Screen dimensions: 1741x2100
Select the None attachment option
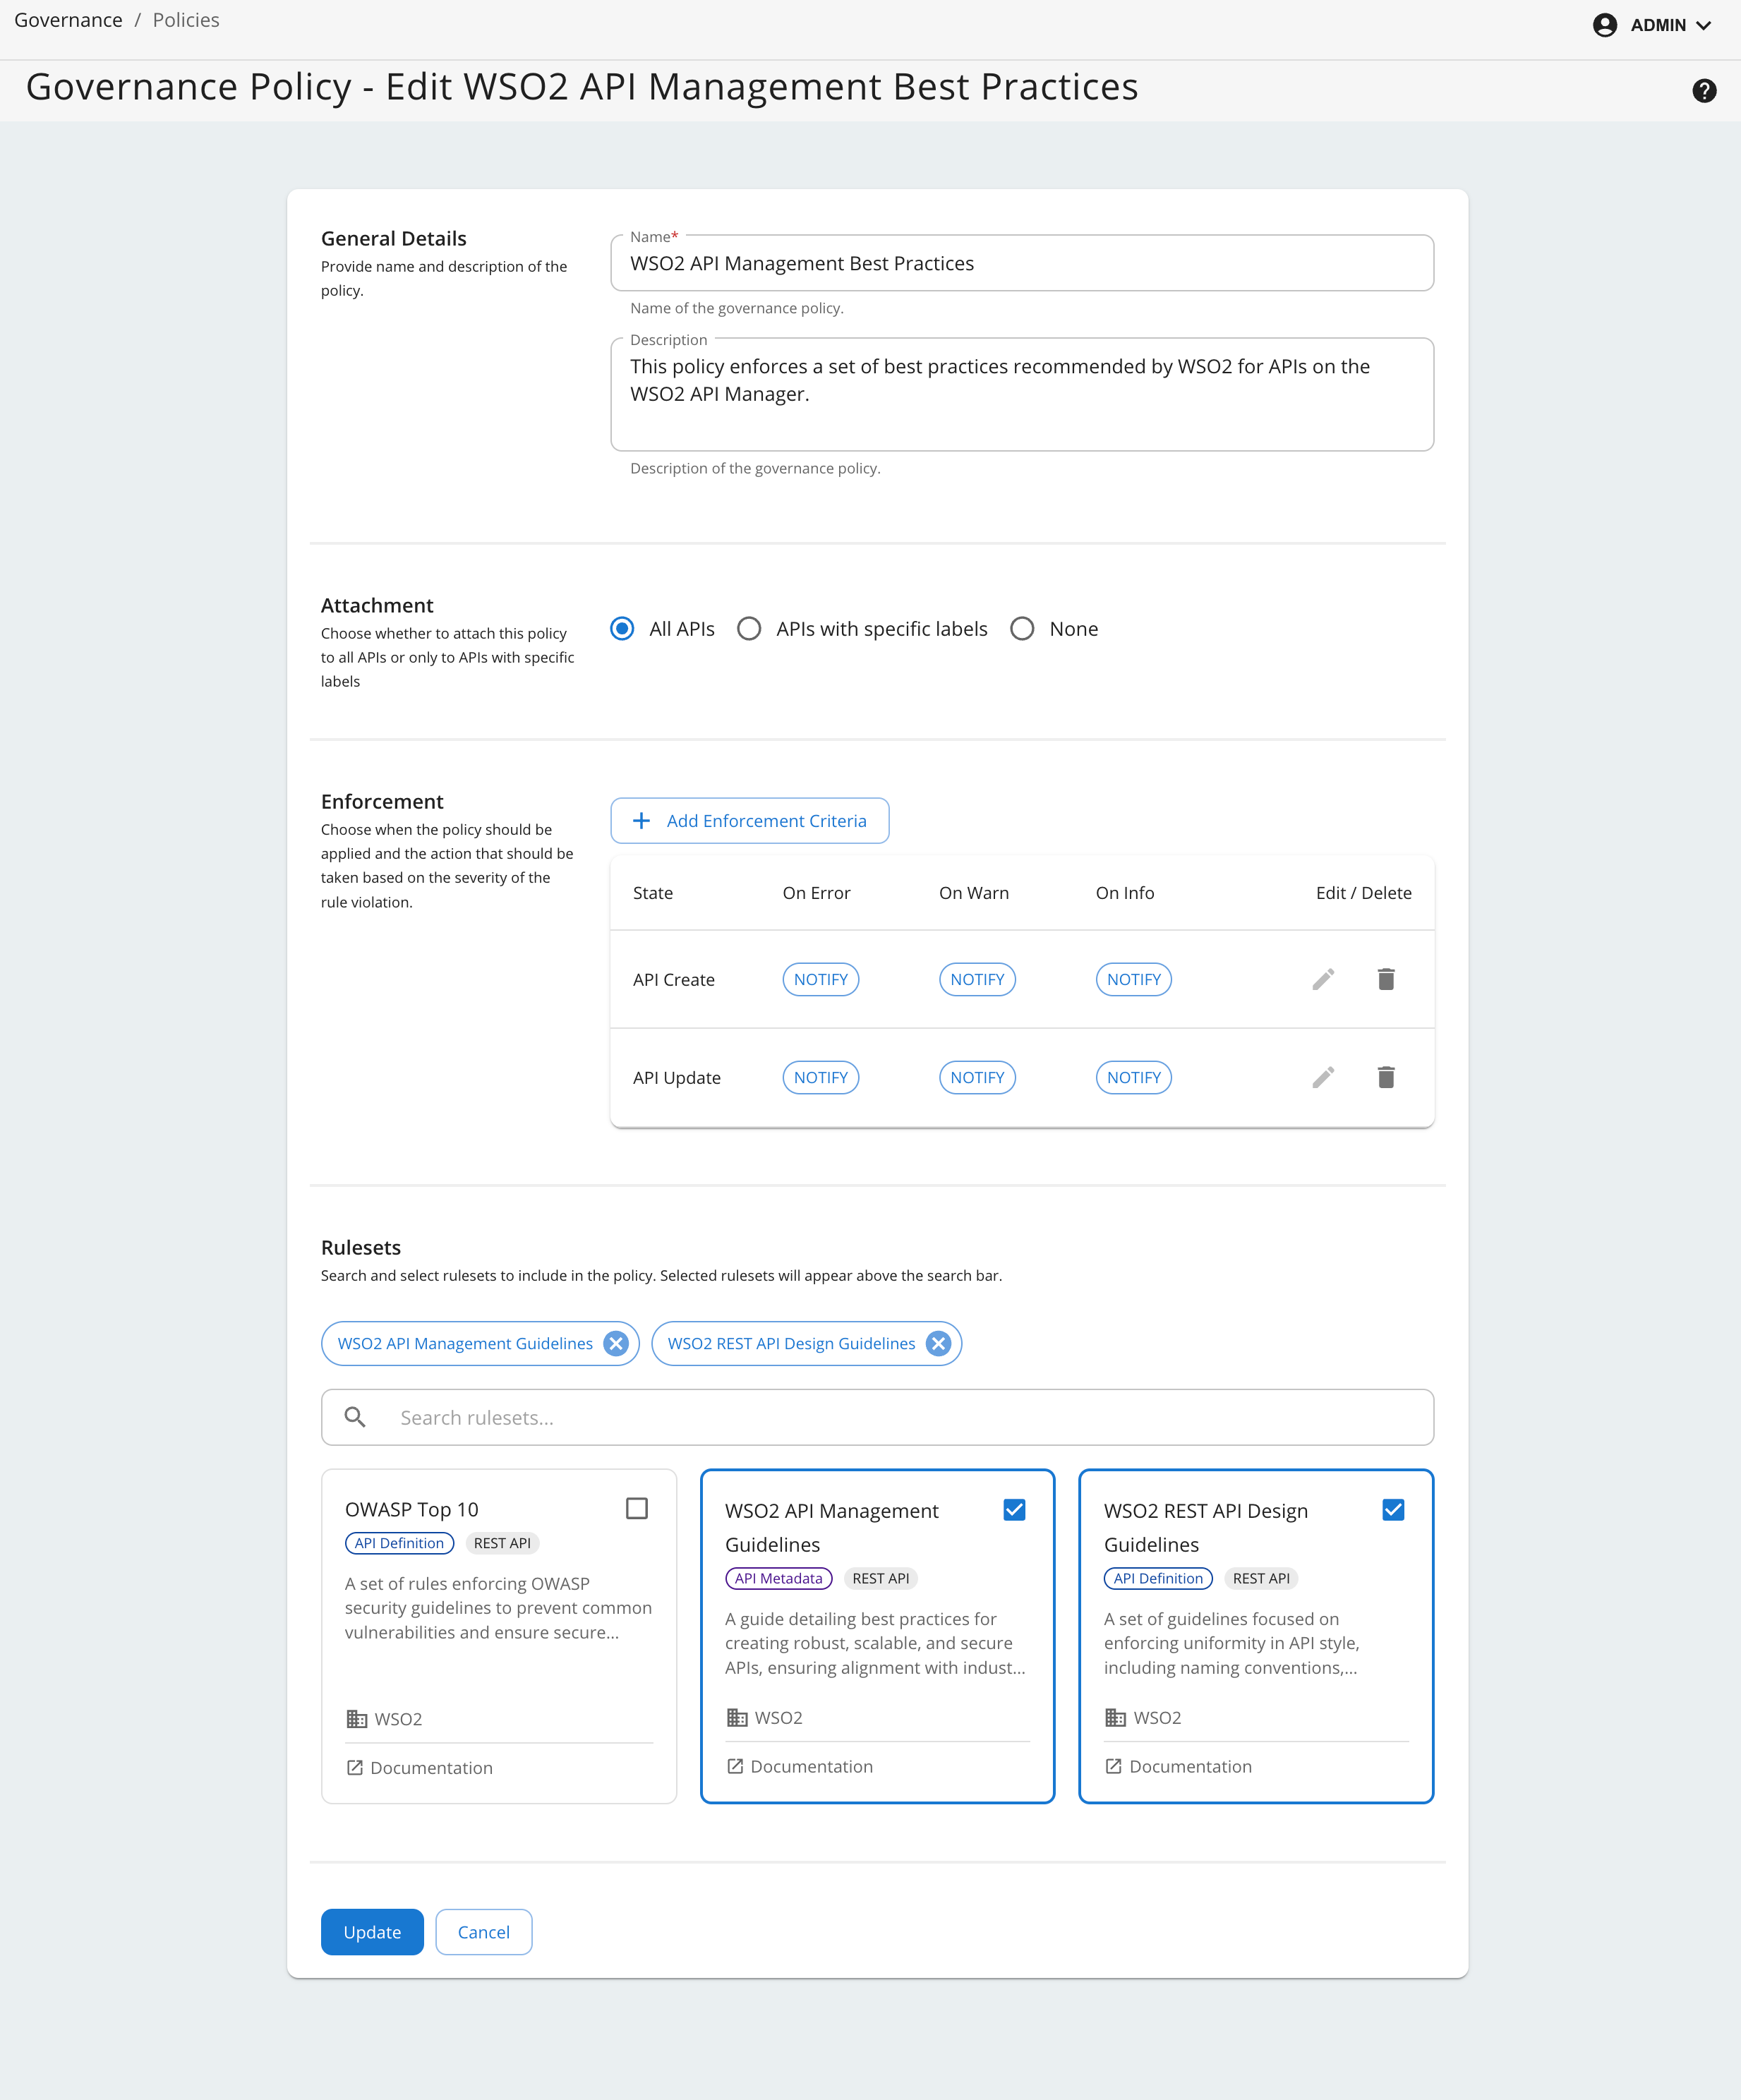coord(1021,629)
